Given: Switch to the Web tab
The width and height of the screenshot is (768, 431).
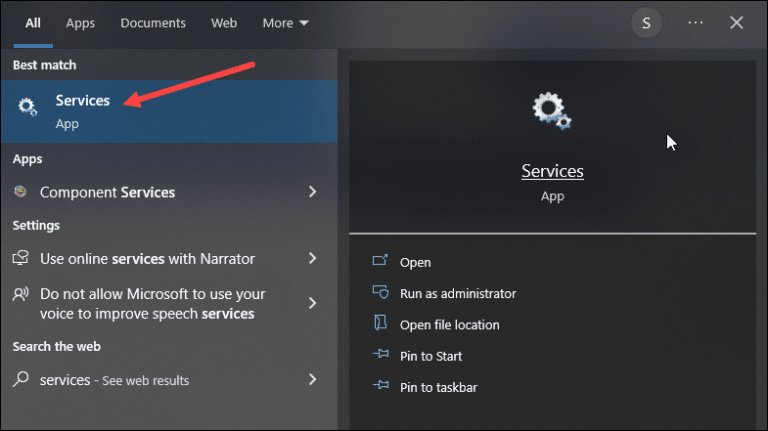Looking at the screenshot, I should point(224,23).
